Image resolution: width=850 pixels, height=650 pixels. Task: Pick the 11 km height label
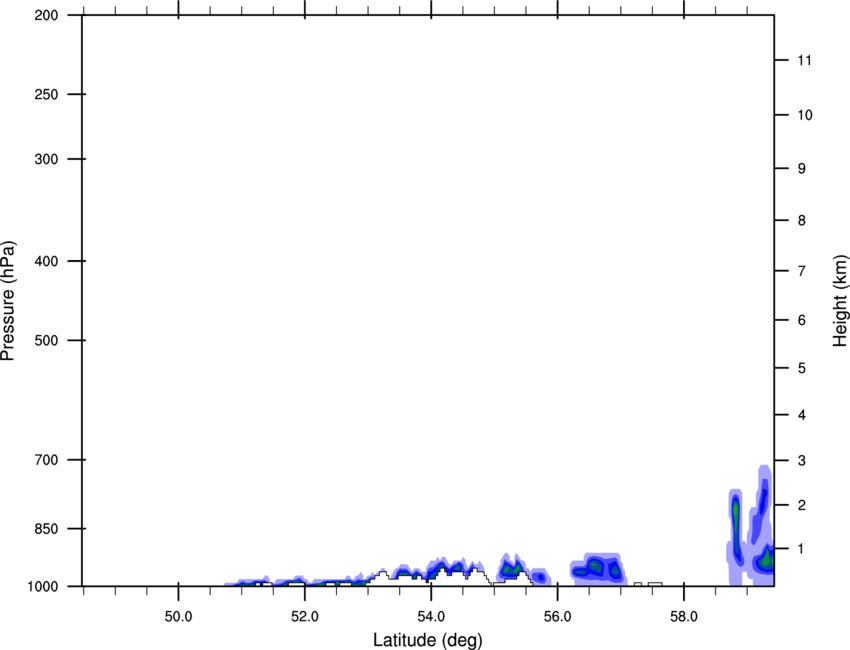(x=804, y=60)
